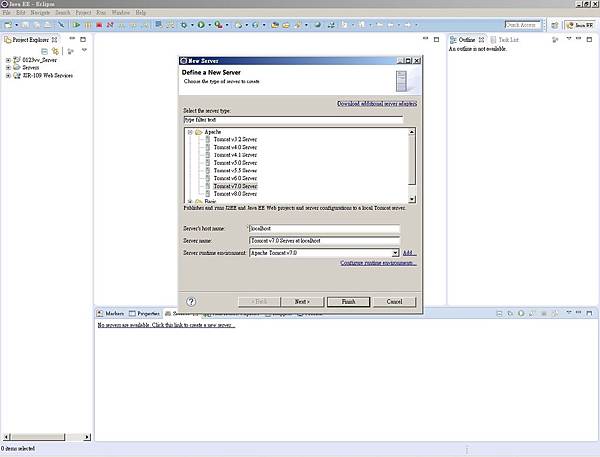Click the create a new server link
The image size is (600, 457).
(166, 325)
